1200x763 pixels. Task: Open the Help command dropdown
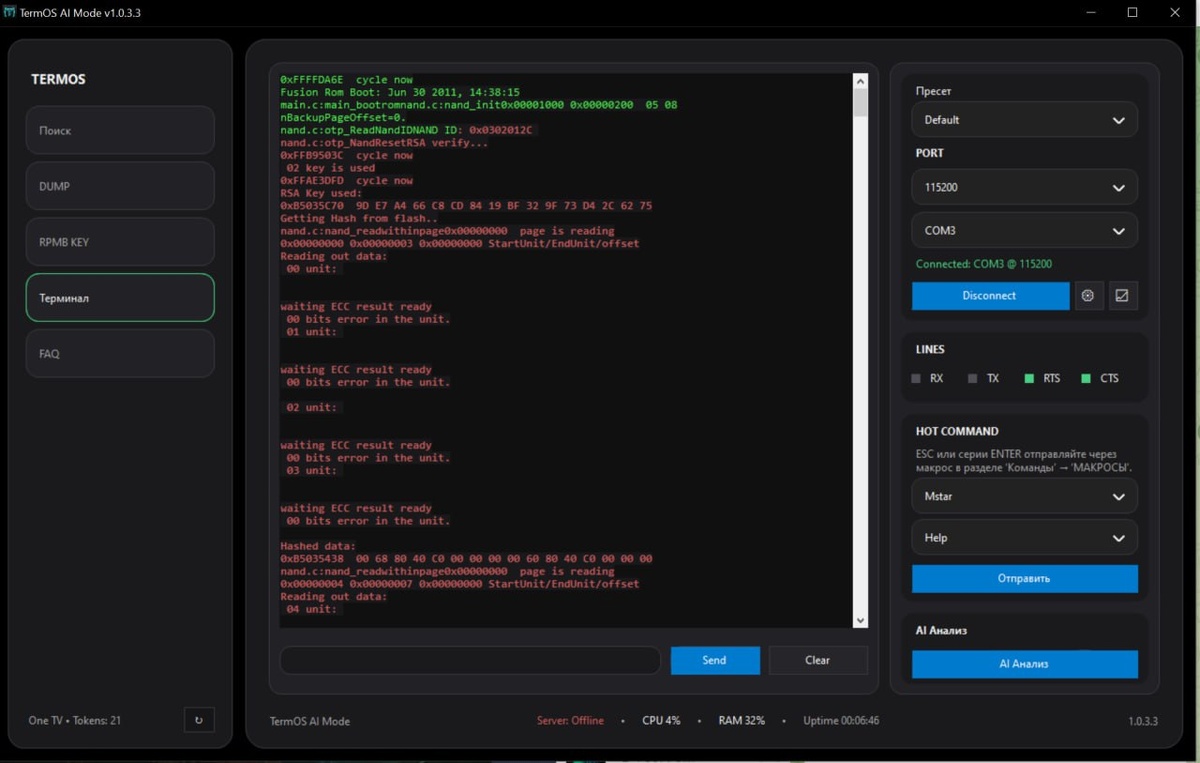[1024, 537]
